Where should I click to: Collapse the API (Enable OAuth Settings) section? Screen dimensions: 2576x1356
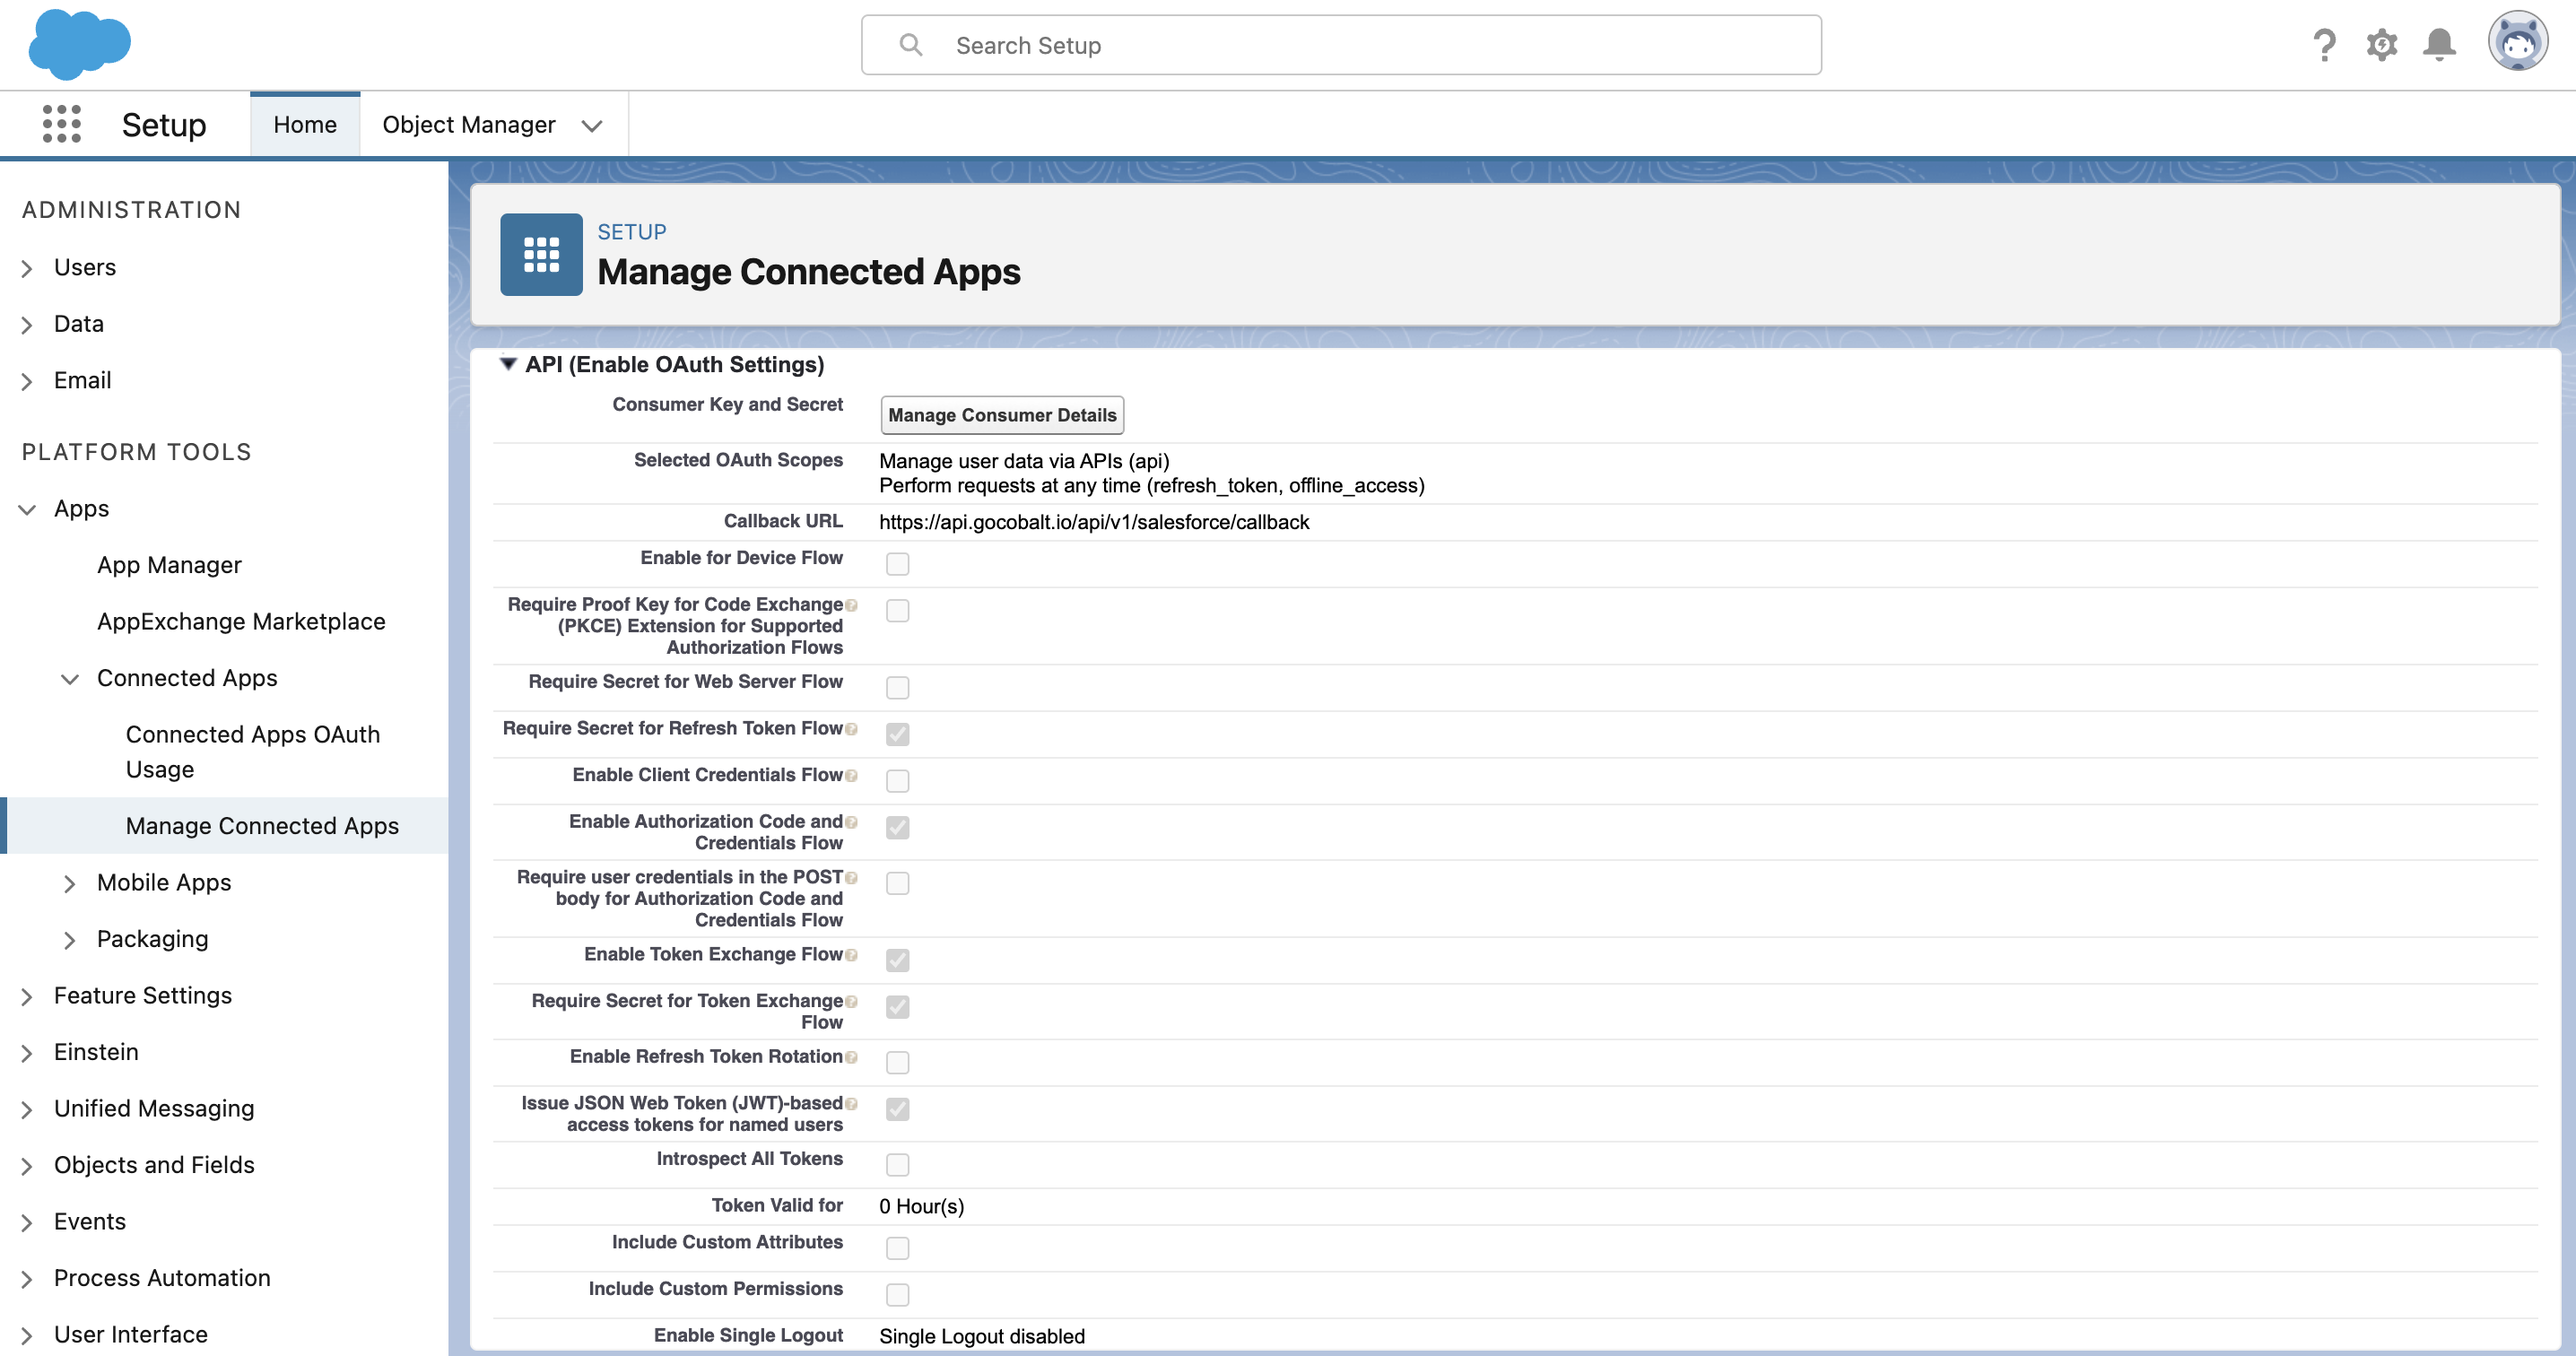coord(508,364)
